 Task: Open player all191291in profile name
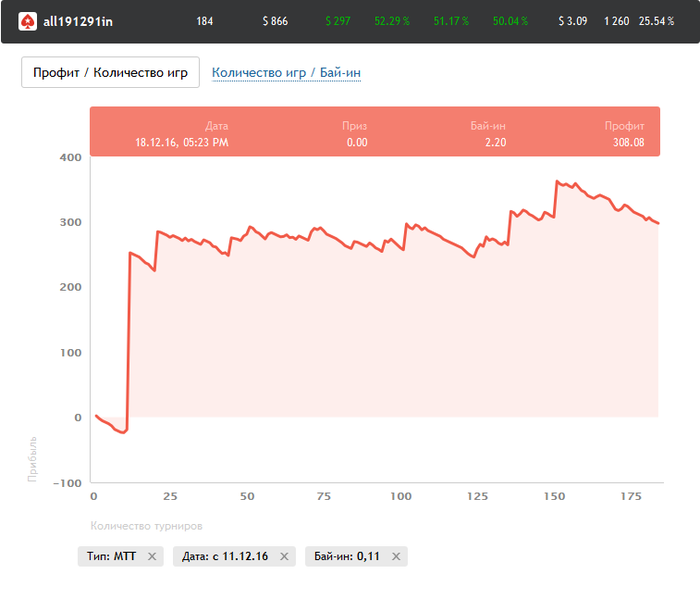click(x=78, y=21)
